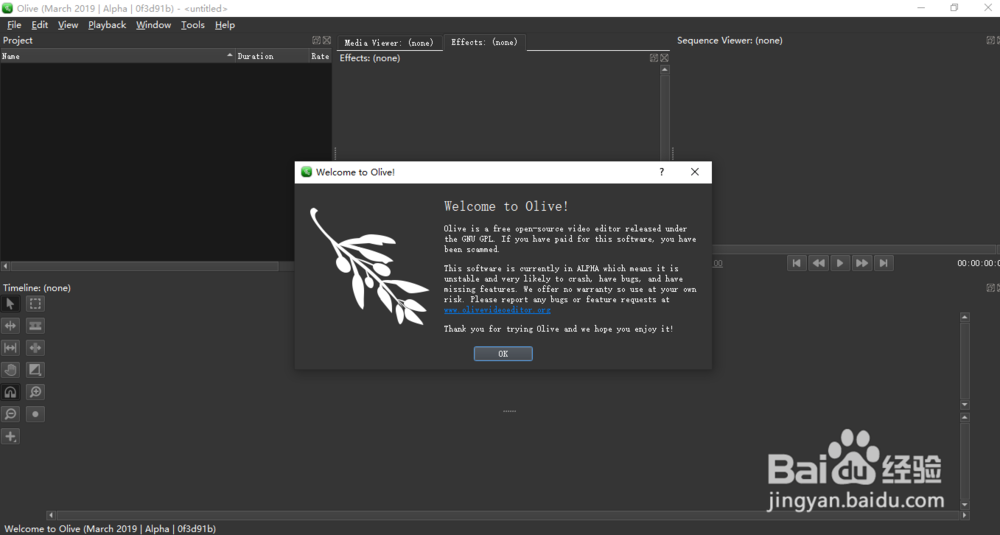Toggle the Snapping magnet button
Screen dimensions: 1000x535
(10, 392)
